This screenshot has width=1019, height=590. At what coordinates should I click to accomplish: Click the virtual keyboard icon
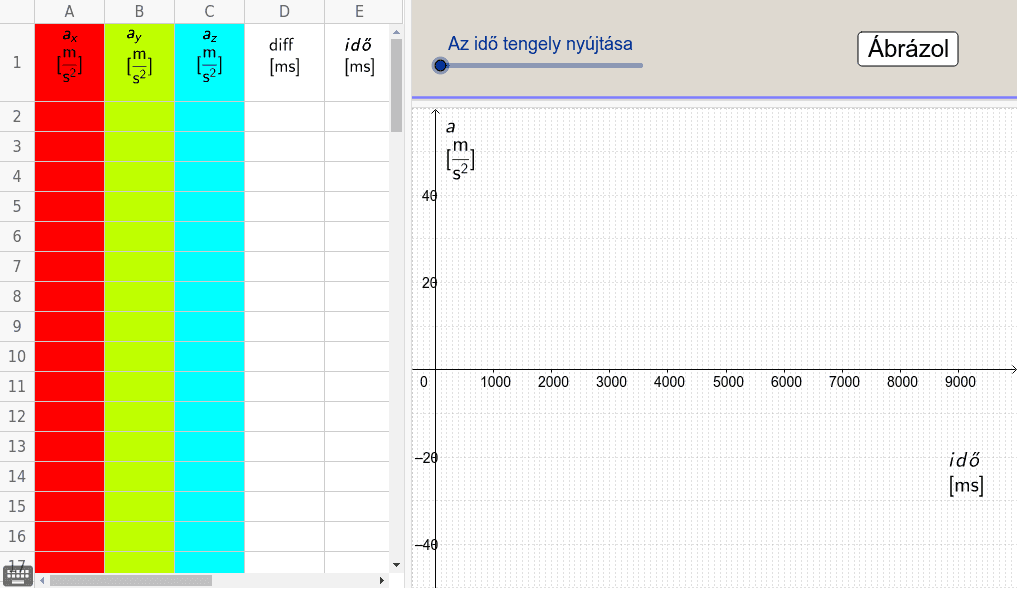click(x=18, y=575)
